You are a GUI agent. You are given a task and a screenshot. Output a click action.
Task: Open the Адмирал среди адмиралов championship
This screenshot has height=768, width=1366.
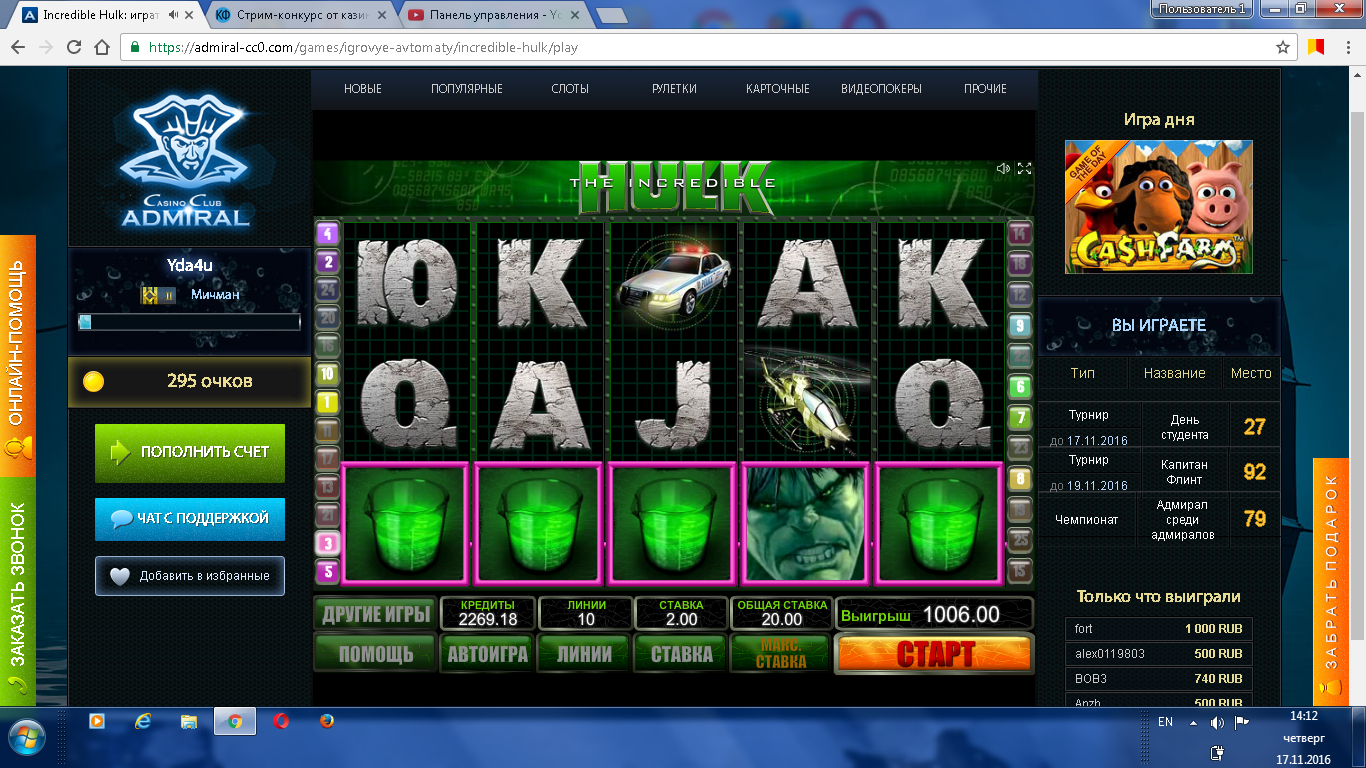coord(1185,519)
